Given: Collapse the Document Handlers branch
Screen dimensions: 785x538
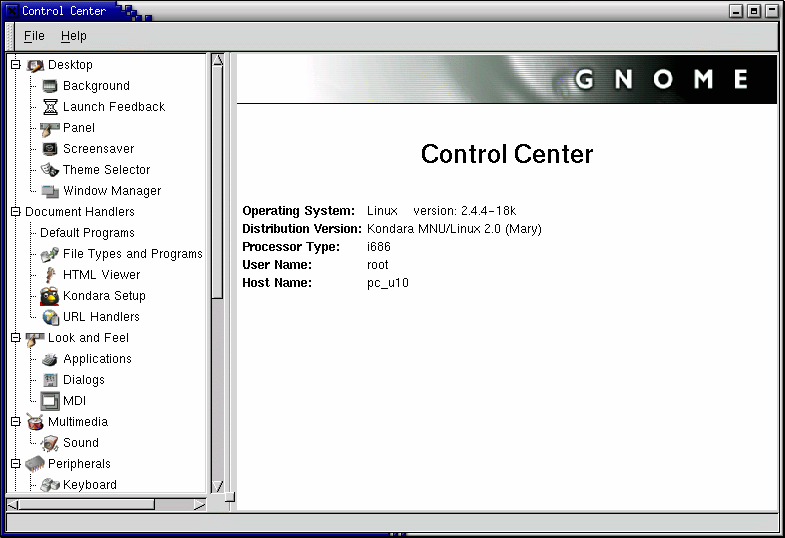Looking at the screenshot, I should click(15, 212).
